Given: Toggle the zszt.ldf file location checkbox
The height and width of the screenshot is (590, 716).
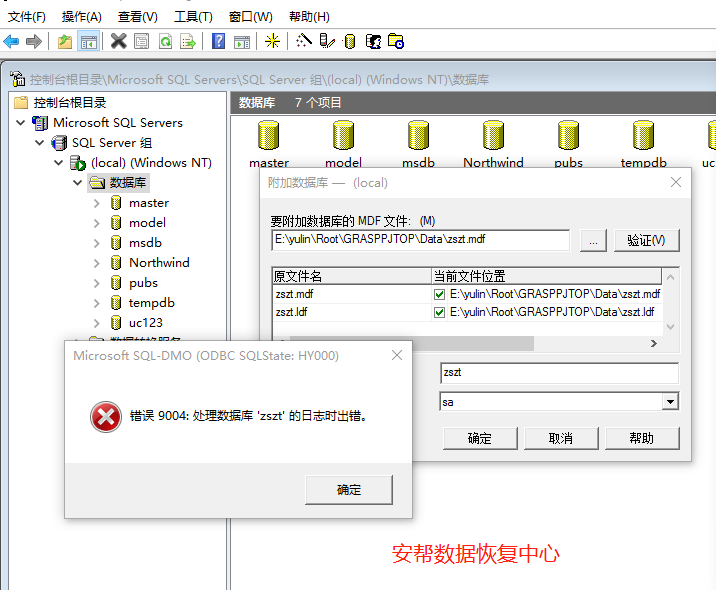Looking at the screenshot, I should (x=439, y=312).
